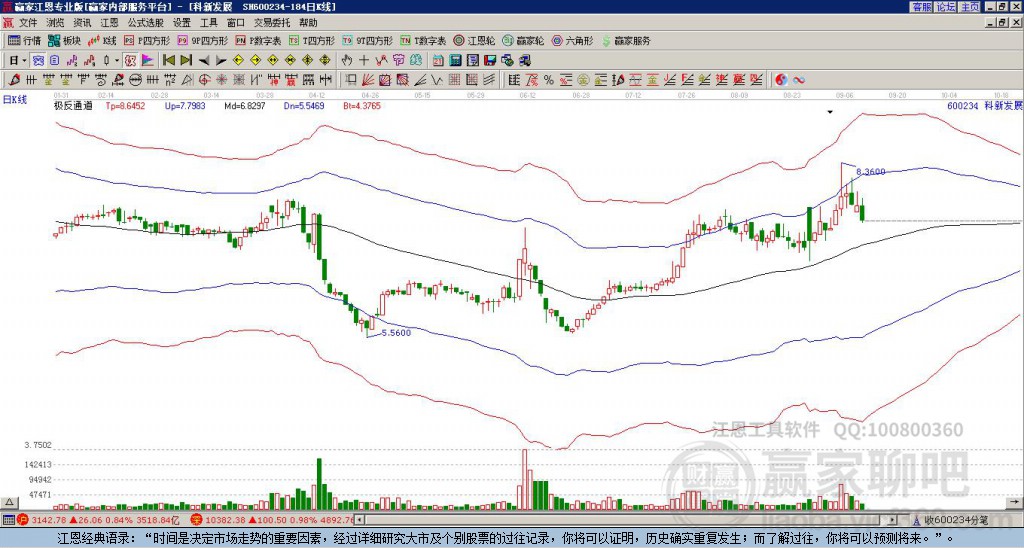Click the black left arrow icon
The width and height of the screenshot is (1024, 548).
click(204, 60)
